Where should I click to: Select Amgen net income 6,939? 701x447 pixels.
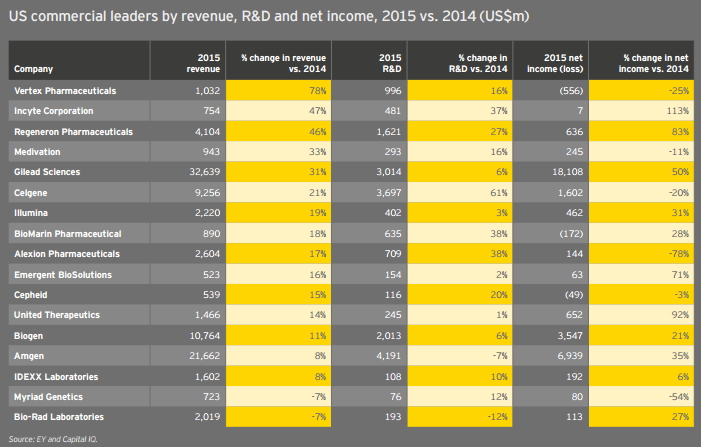coord(570,356)
